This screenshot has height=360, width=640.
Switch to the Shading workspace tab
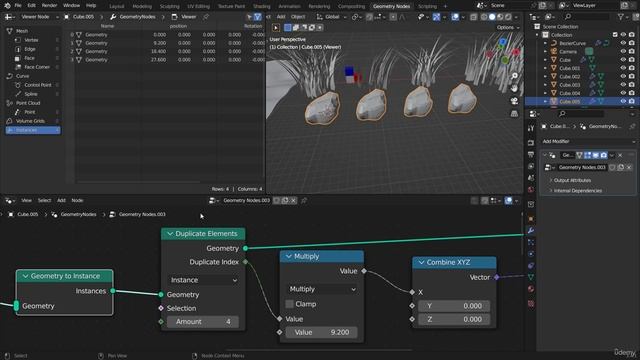click(262, 6)
